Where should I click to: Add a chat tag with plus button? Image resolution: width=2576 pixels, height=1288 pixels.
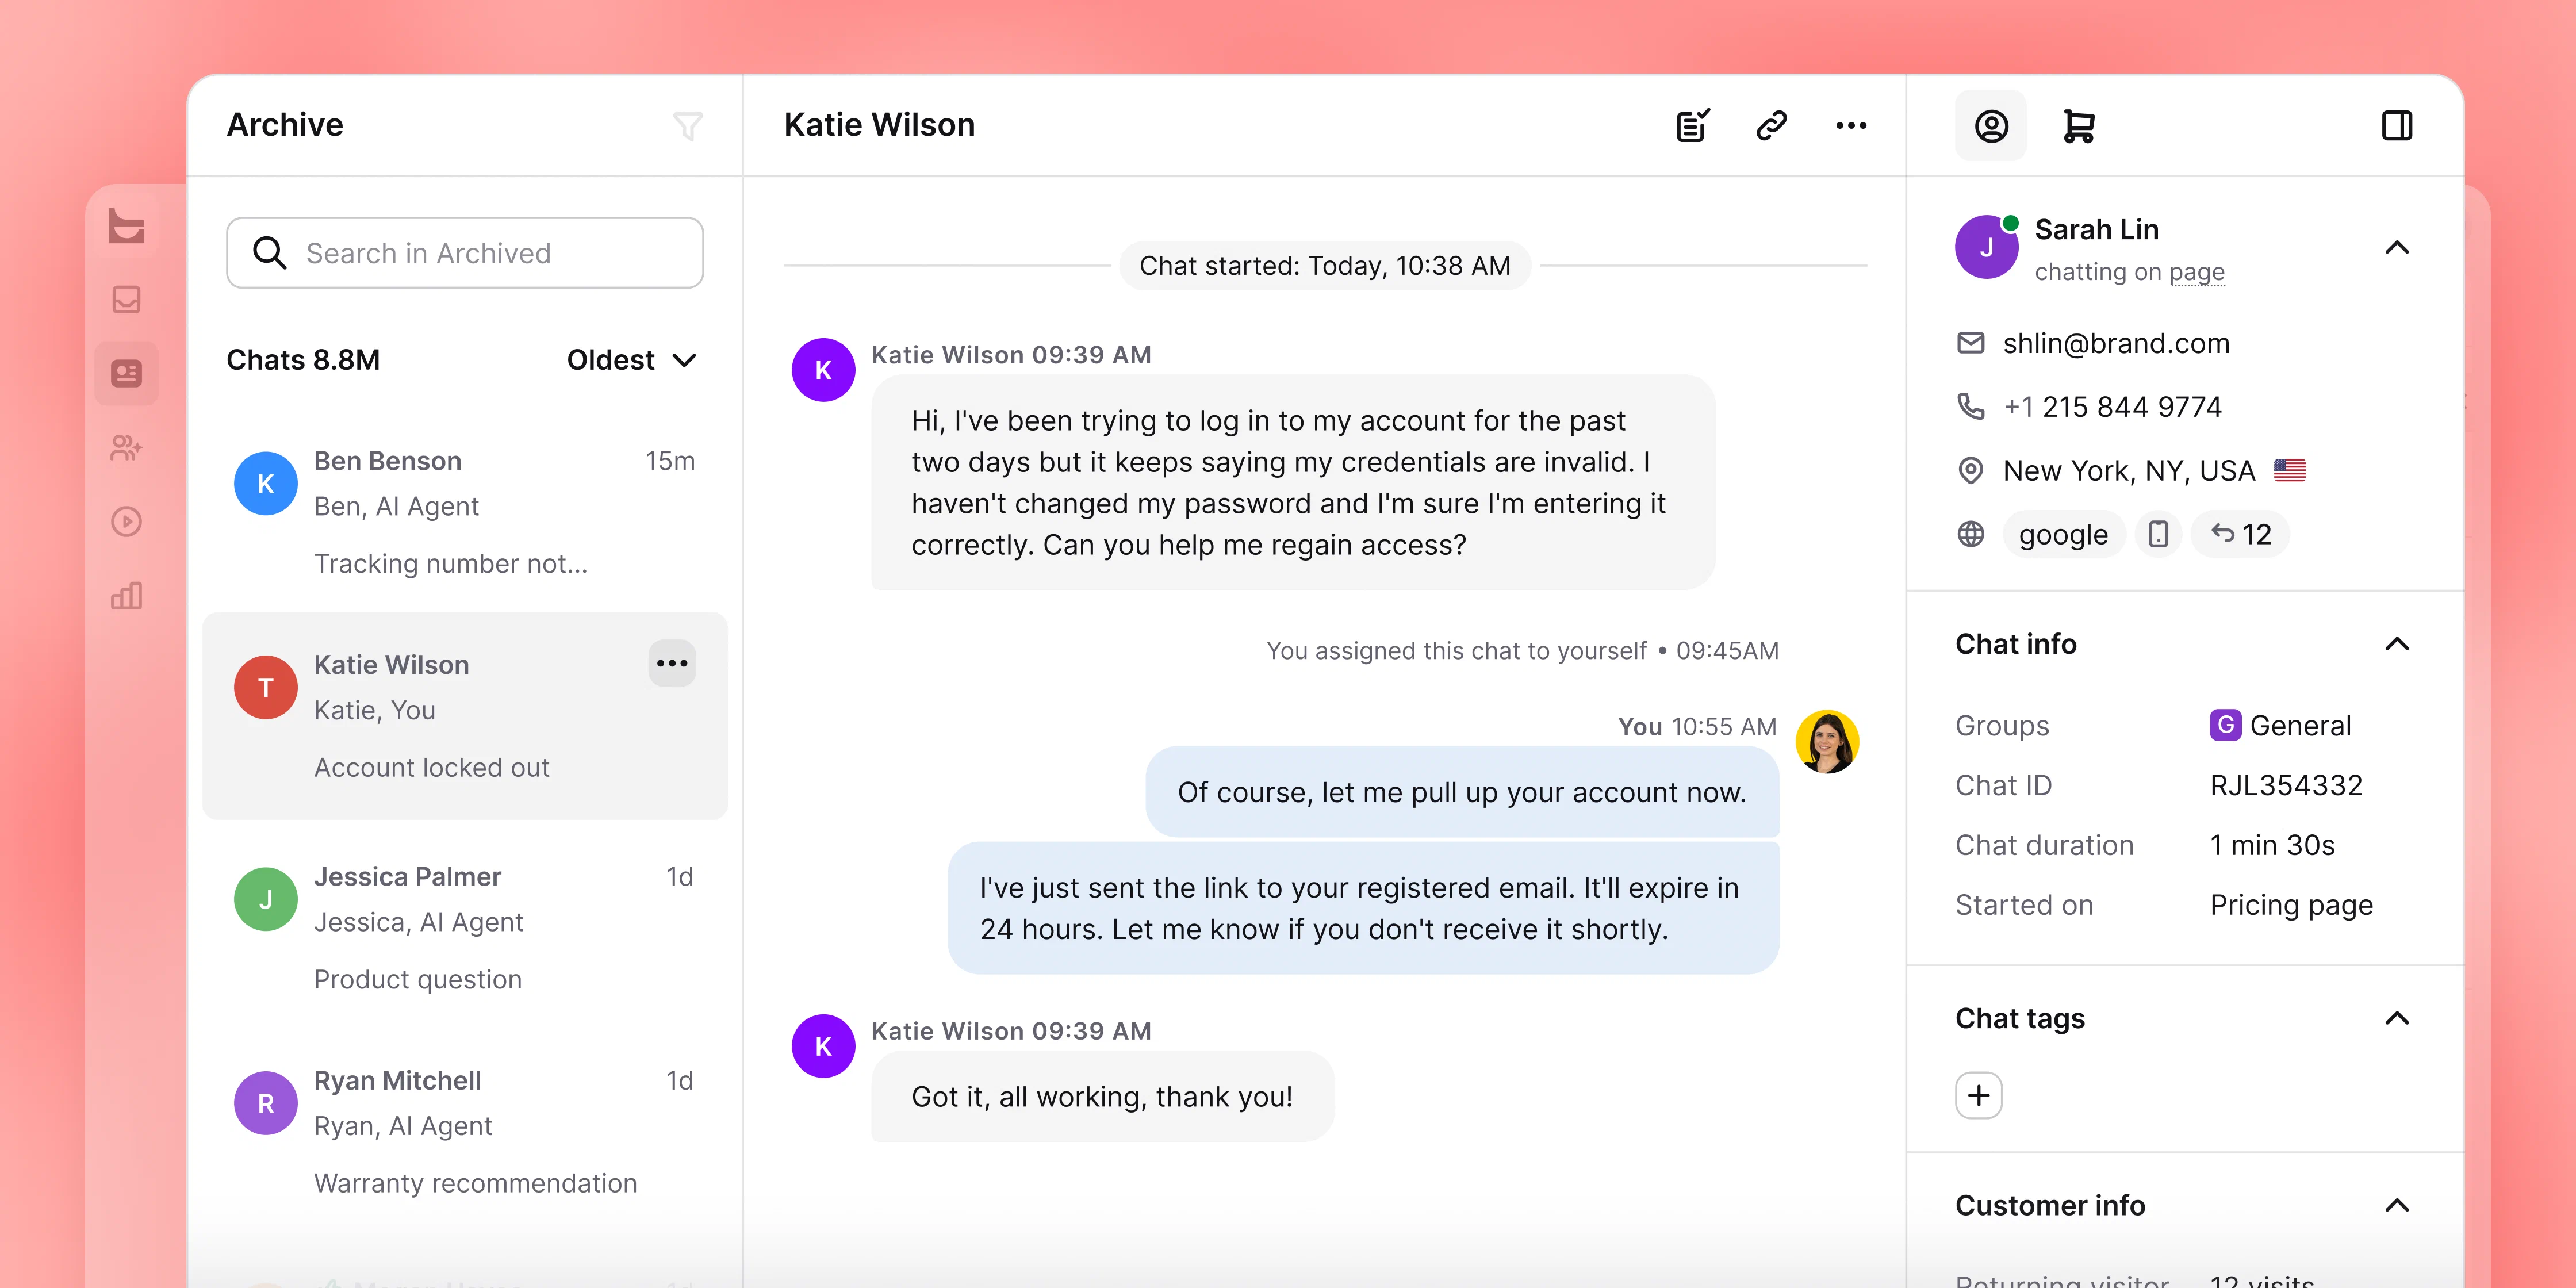1979,1095
